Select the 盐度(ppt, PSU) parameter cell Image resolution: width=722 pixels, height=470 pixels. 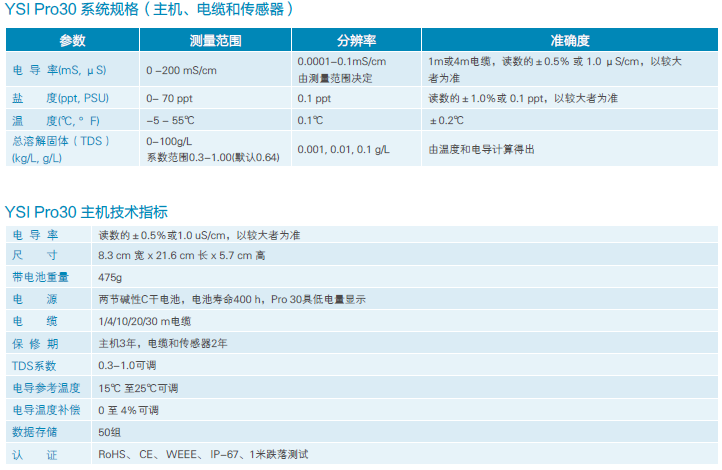(x=59, y=98)
